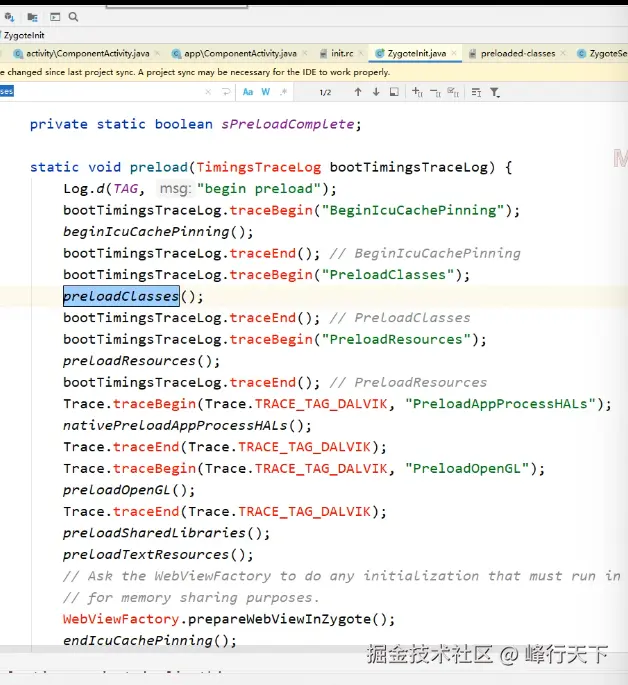Viewport: 628px width, 685px height.
Task: Click the 1/2 match counter
Action: tap(325, 92)
